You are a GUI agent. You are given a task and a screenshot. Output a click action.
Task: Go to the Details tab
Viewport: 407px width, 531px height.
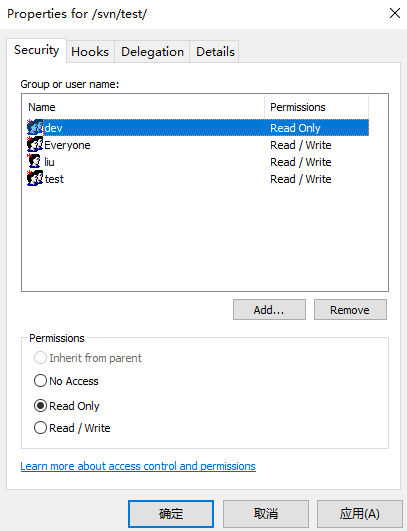tap(215, 51)
